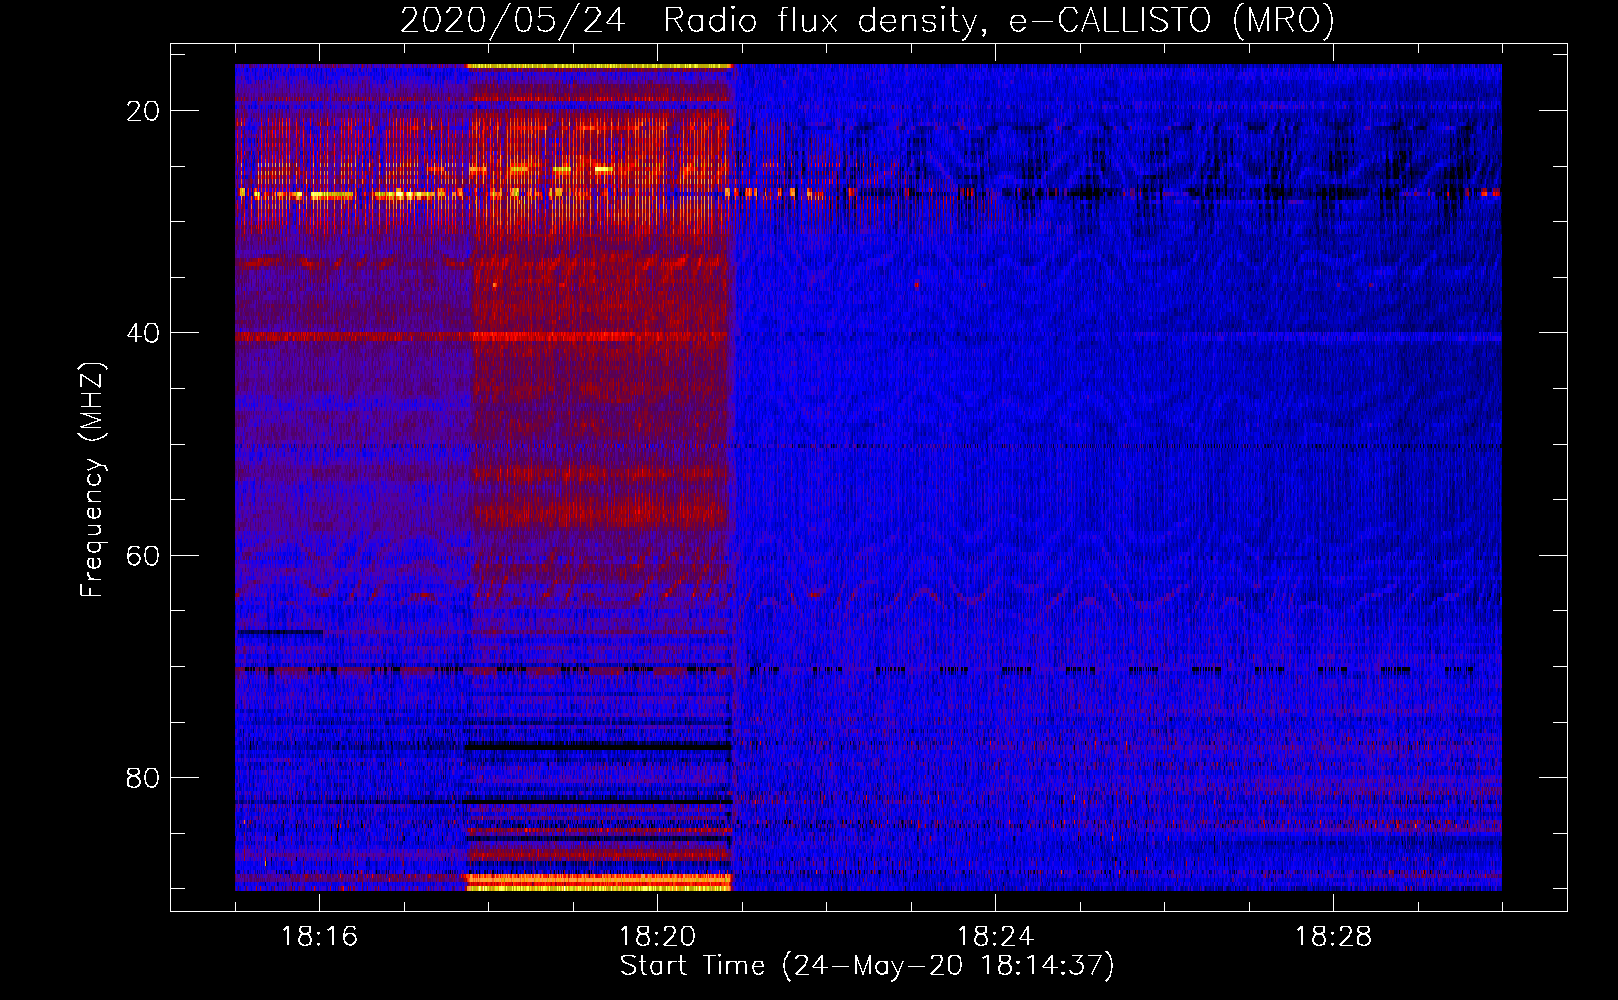Click the bright red horizontal line at 40 MHz
The height and width of the screenshot is (1000, 1618).
click(550, 337)
